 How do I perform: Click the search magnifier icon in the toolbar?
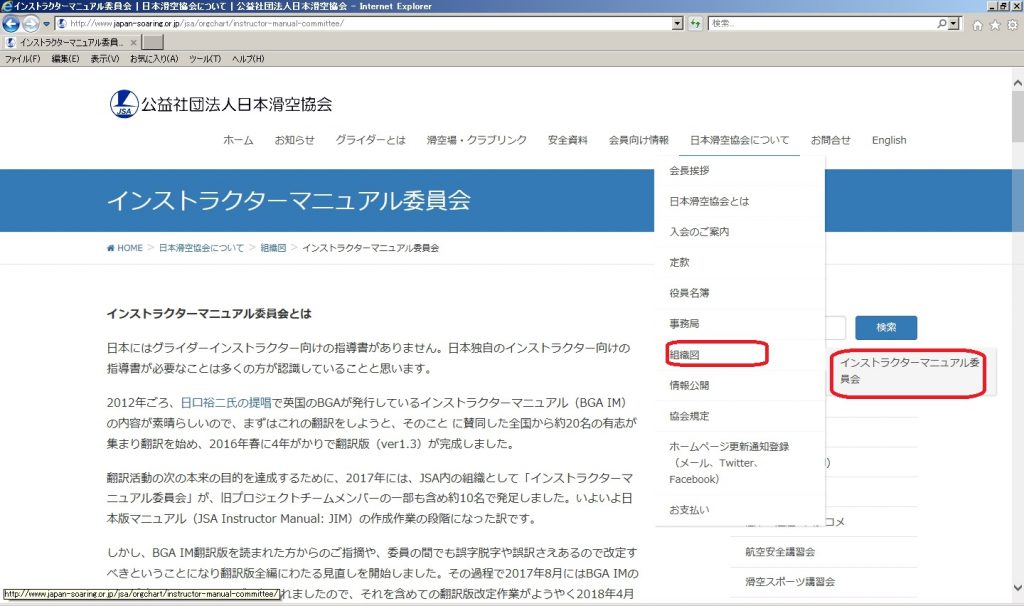coord(942,24)
